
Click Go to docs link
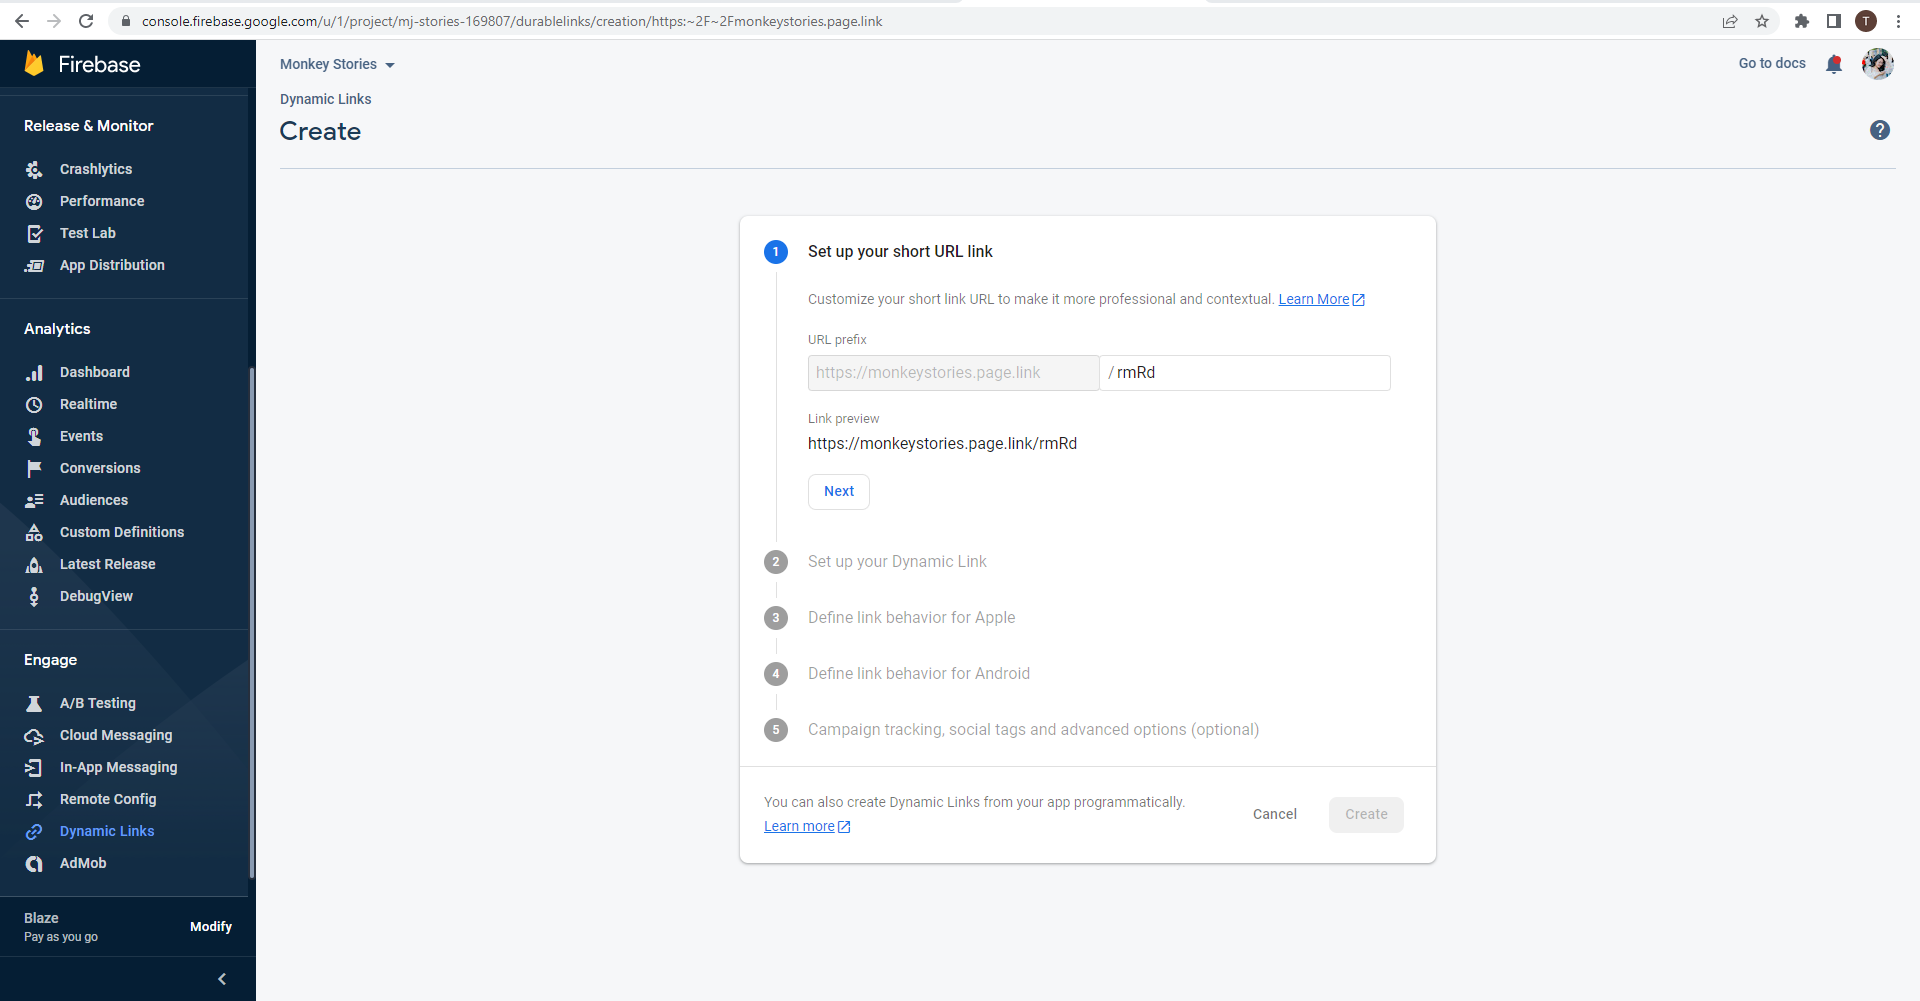click(x=1772, y=63)
